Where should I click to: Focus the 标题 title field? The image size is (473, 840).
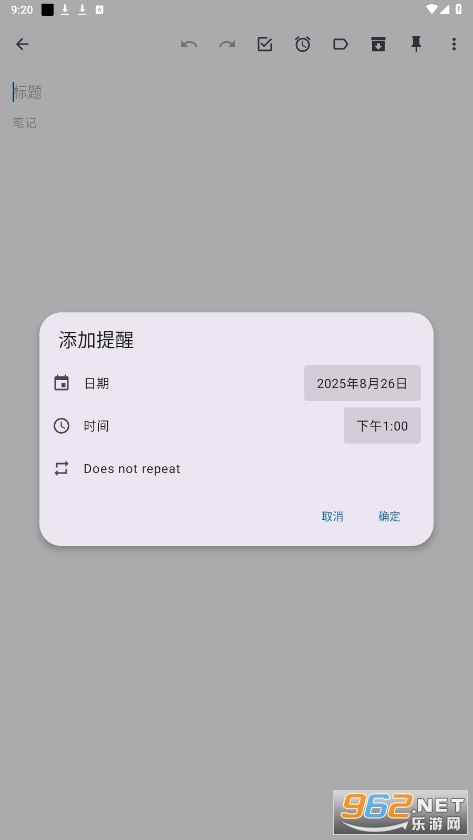236,92
